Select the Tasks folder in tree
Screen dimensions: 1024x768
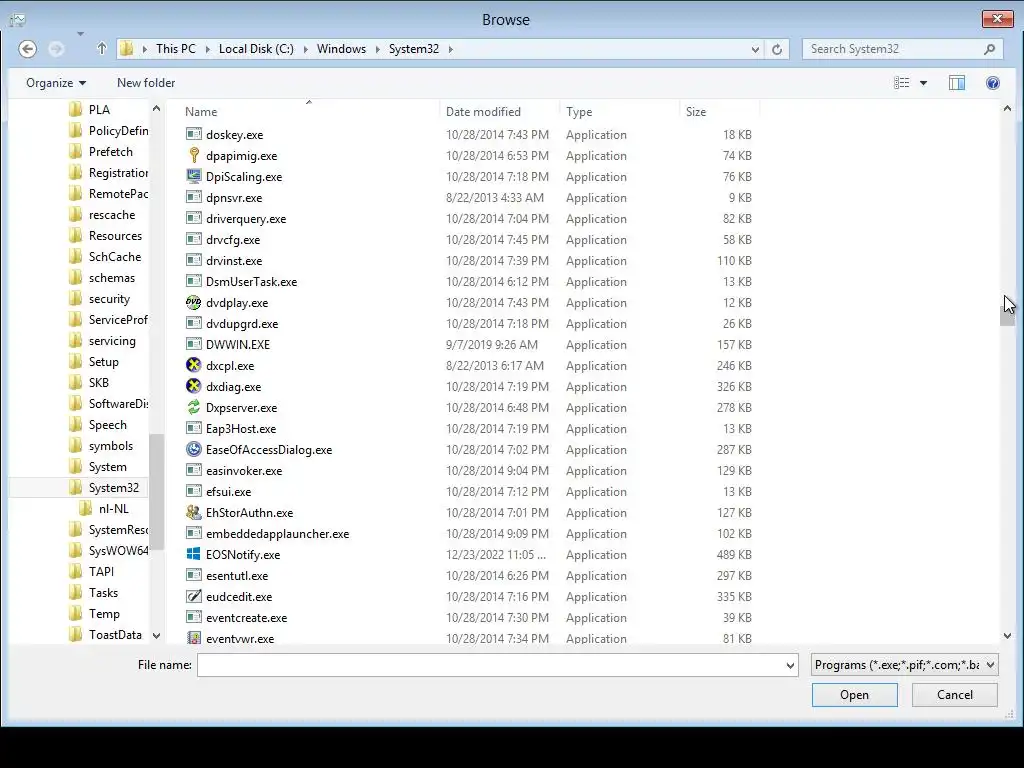click(x=103, y=592)
